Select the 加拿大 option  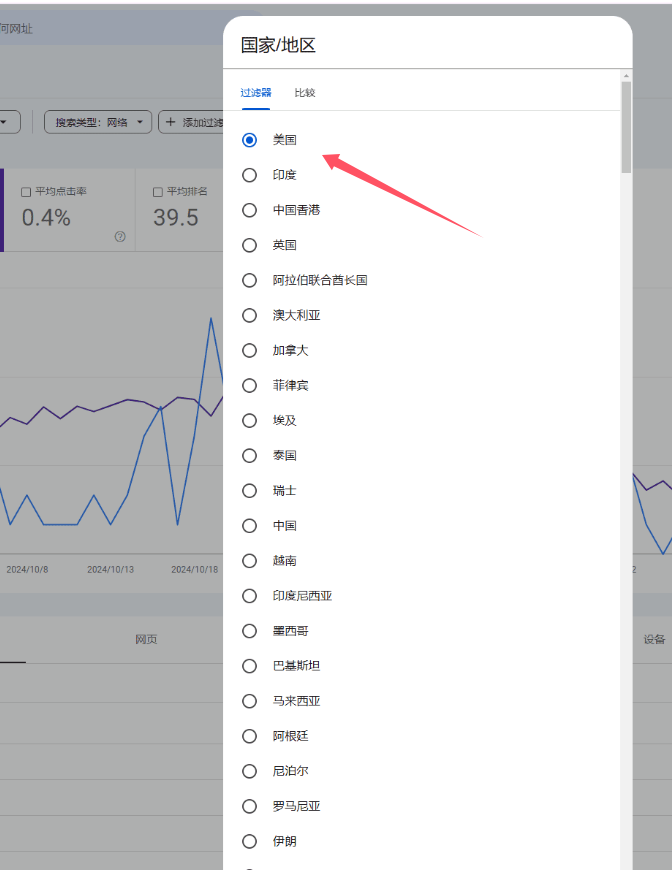coord(250,350)
